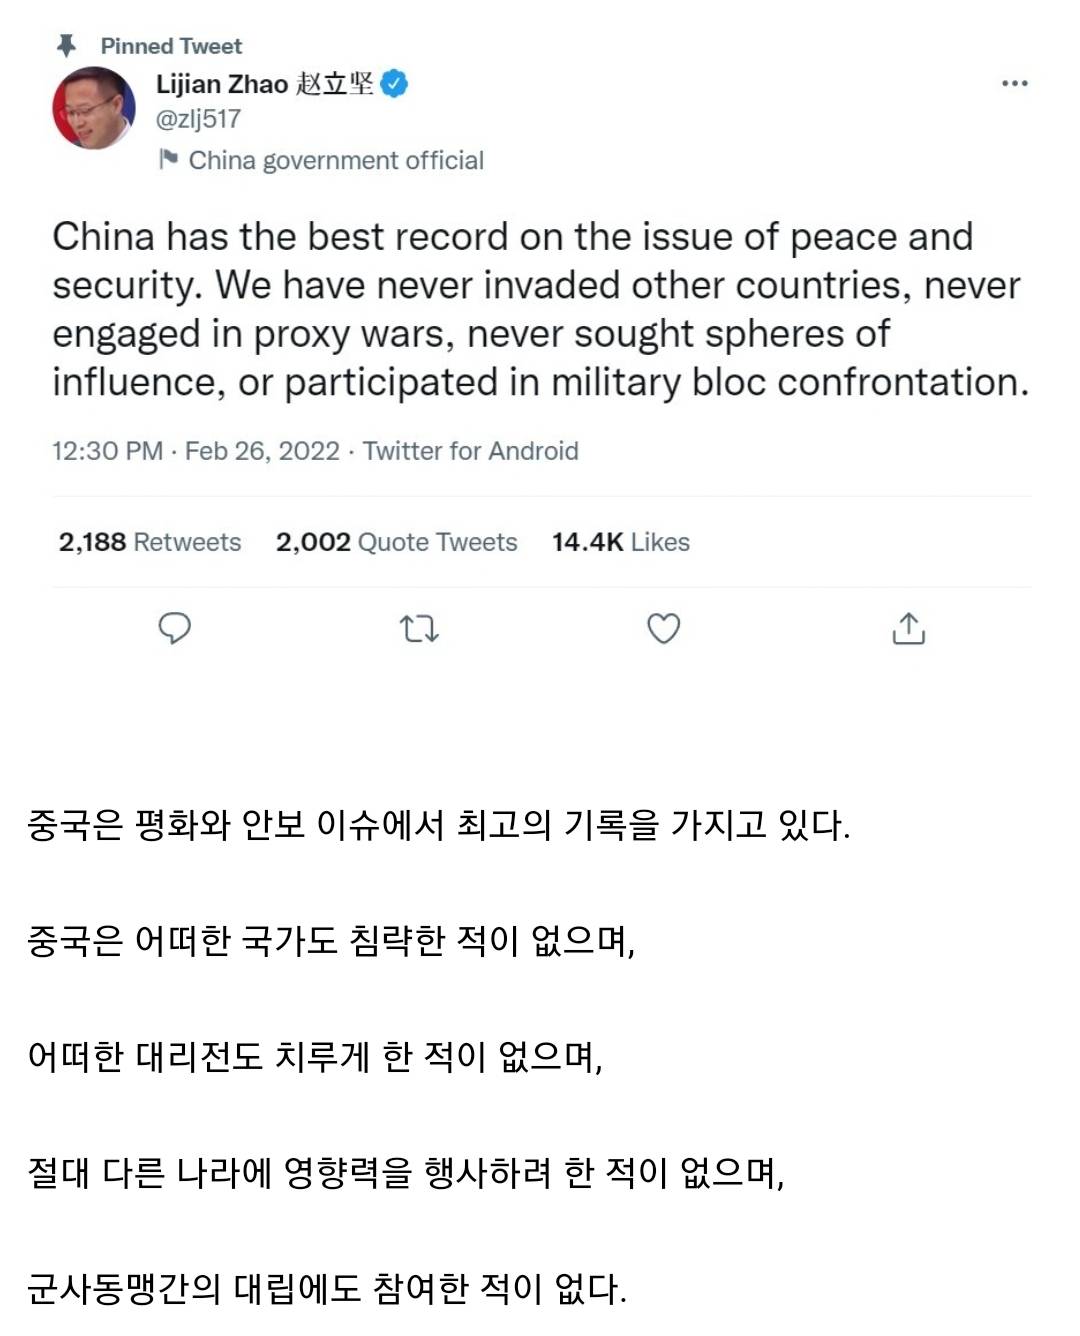This screenshot has height=1336, width=1080.
Task: Open the share upload icon
Action: (x=908, y=628)
